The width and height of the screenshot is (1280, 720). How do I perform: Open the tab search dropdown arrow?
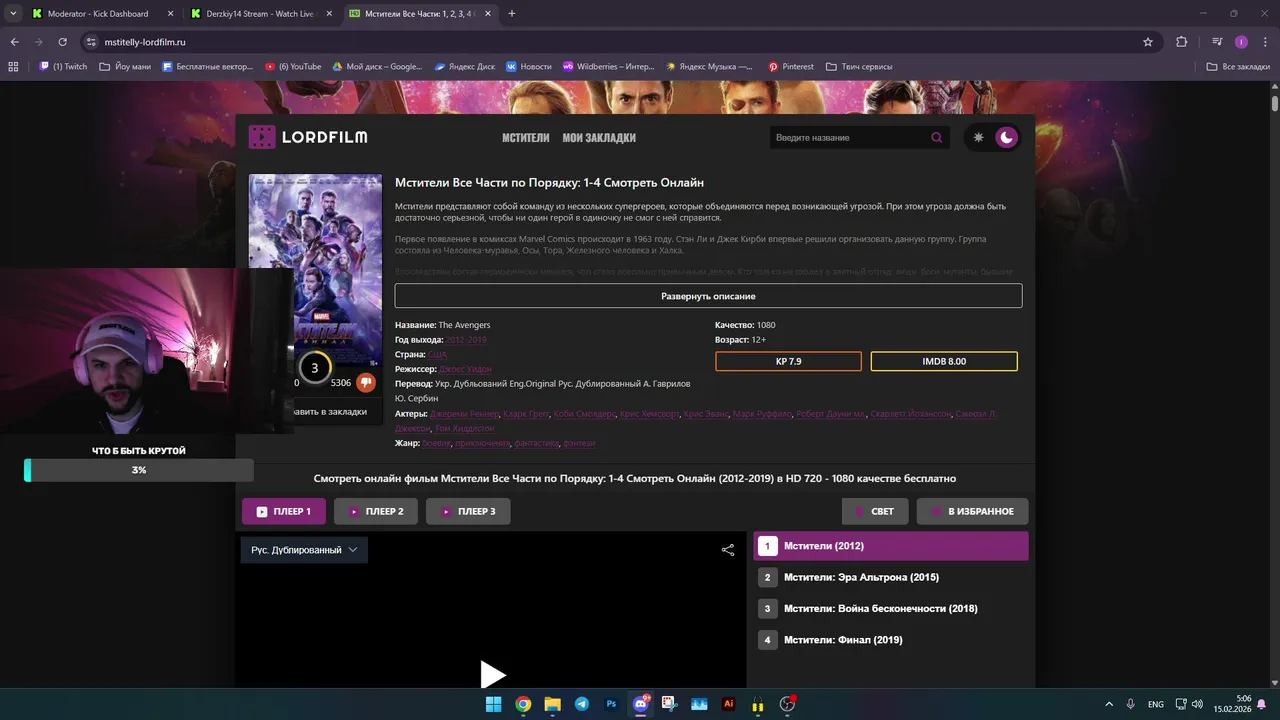click(12, 14)
